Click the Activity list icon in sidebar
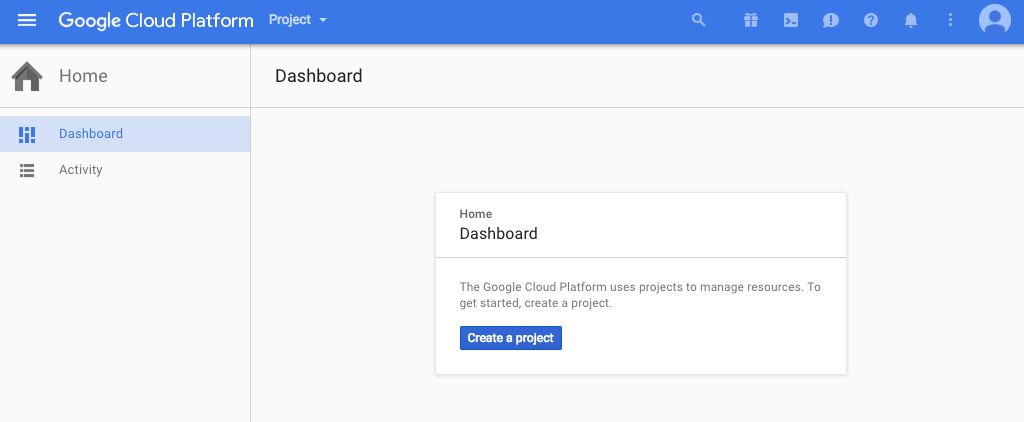This screenshot has width=1024, height=422. click(27, 170)
